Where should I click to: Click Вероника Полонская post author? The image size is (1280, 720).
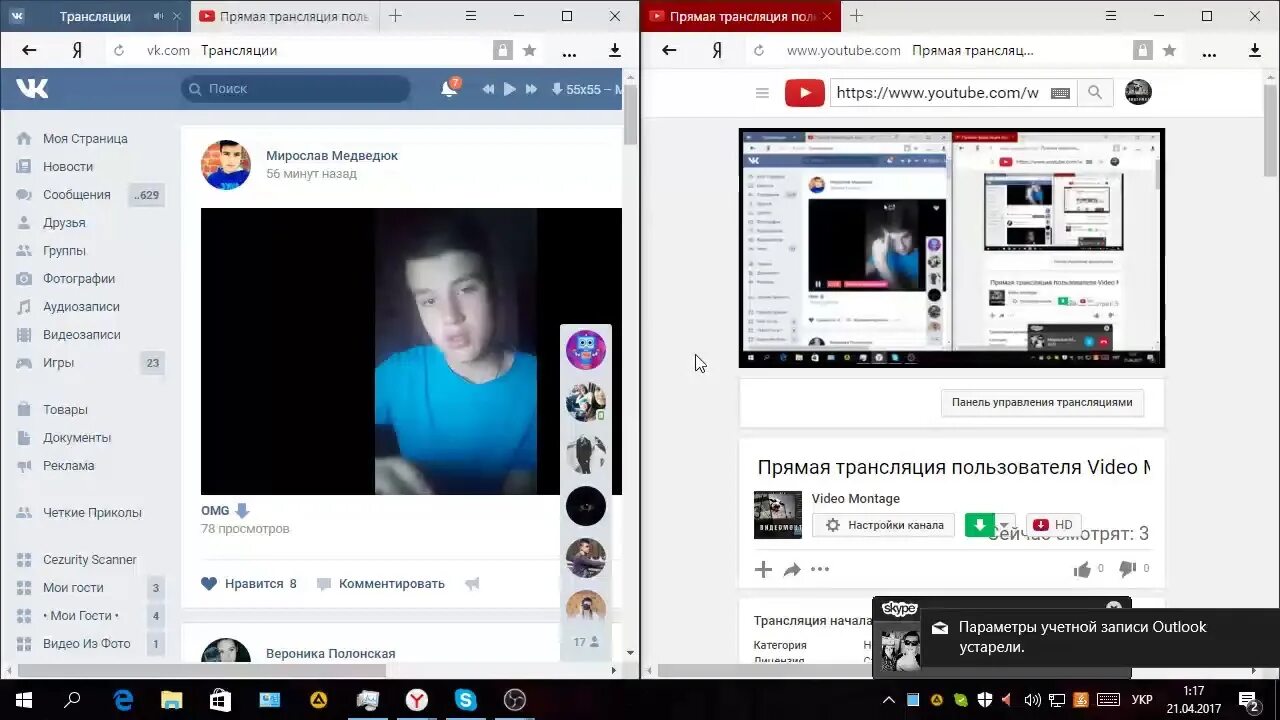tap(331, 654)
